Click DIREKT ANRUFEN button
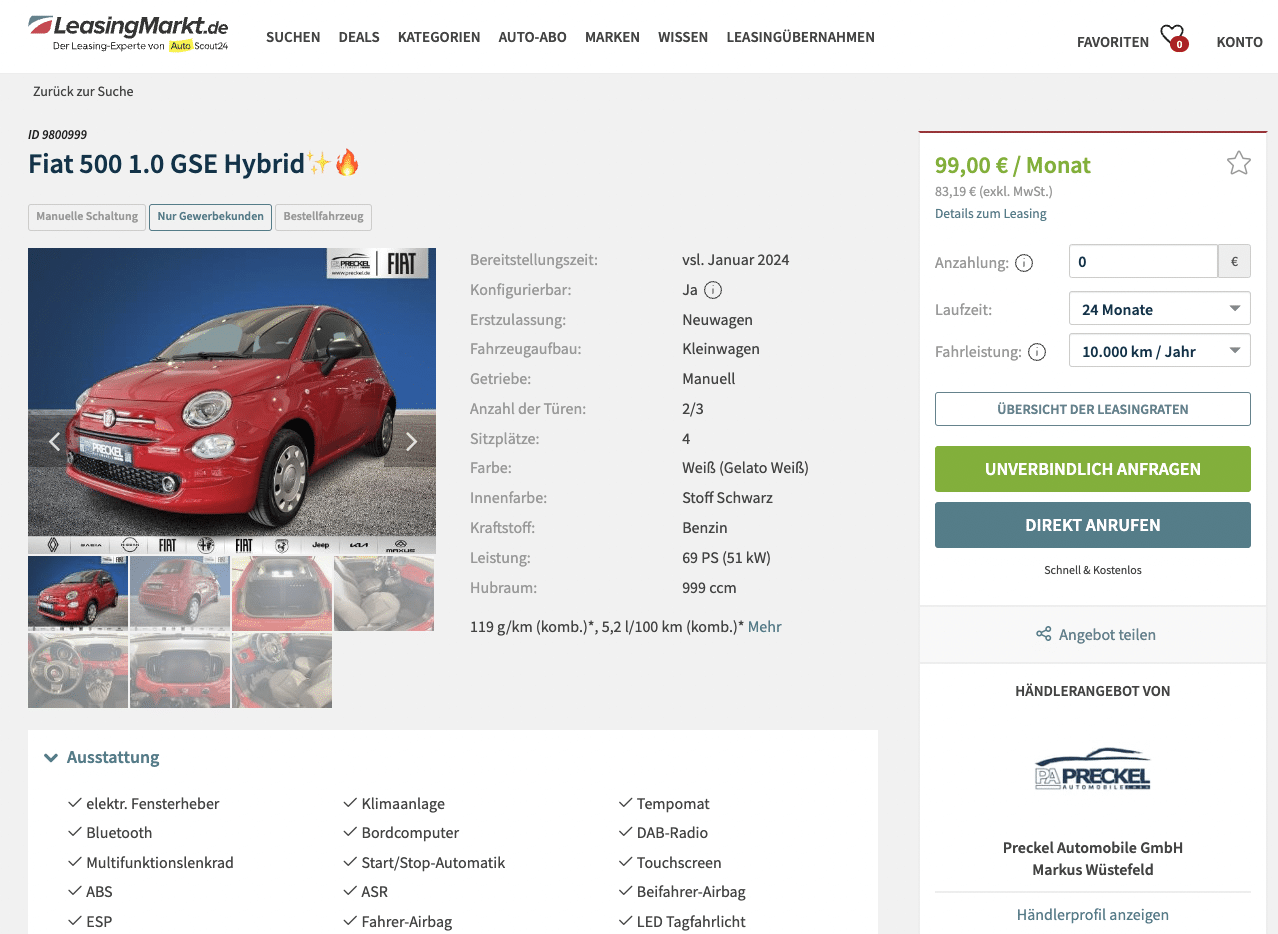This screenshot has width=1278, height=934. pos(1093,525)
